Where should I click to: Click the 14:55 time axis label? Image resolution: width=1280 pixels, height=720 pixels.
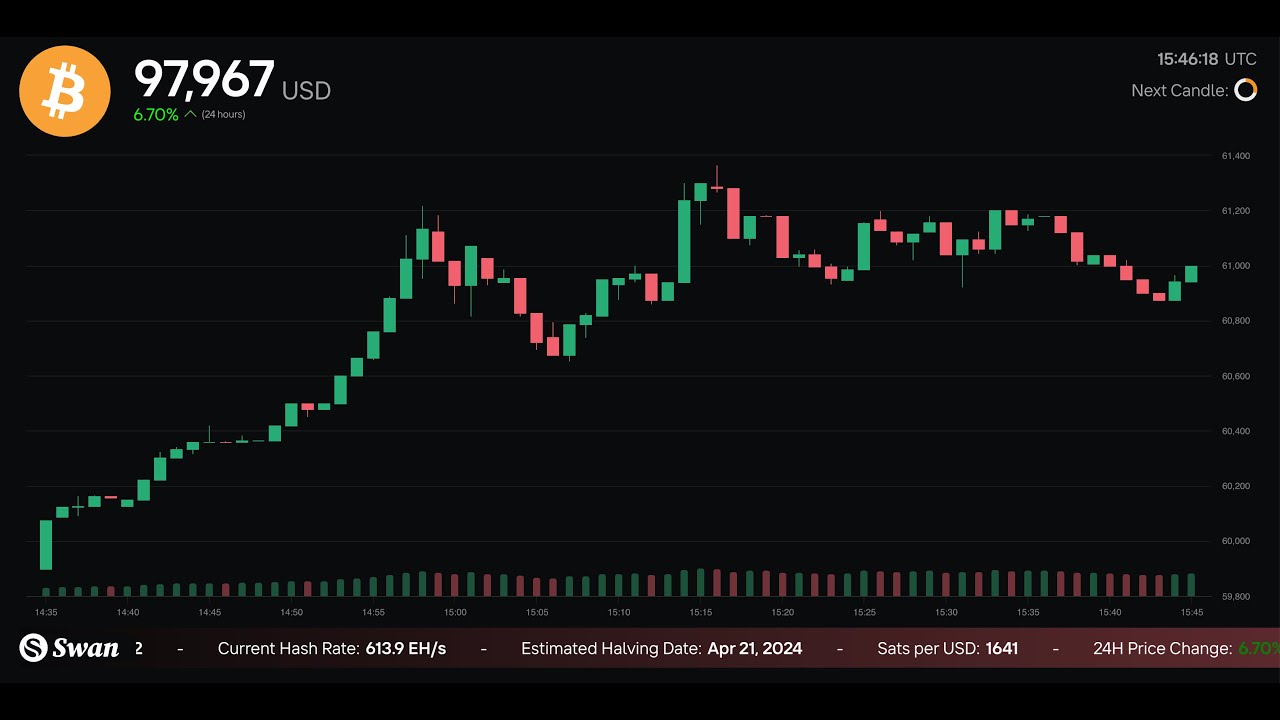[373, 612]
